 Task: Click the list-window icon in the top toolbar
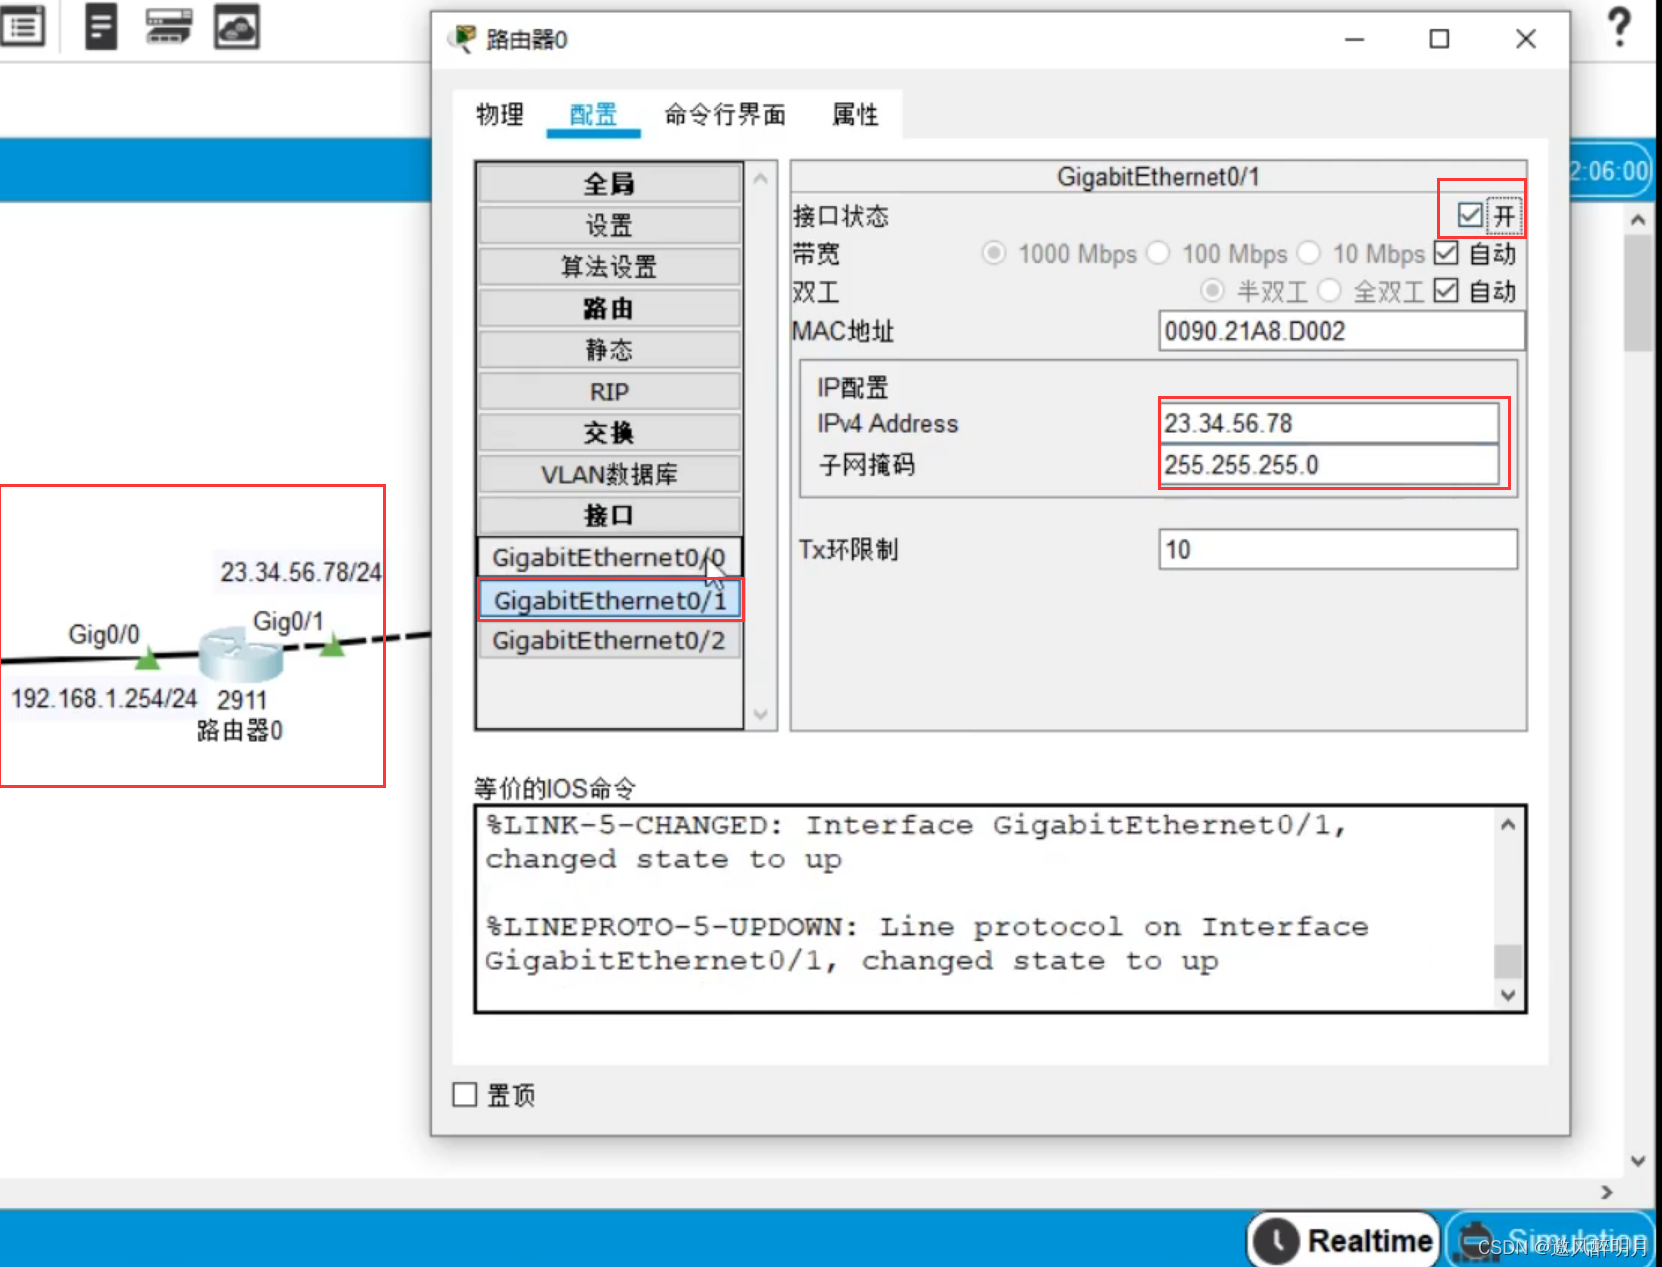[21, 26]
